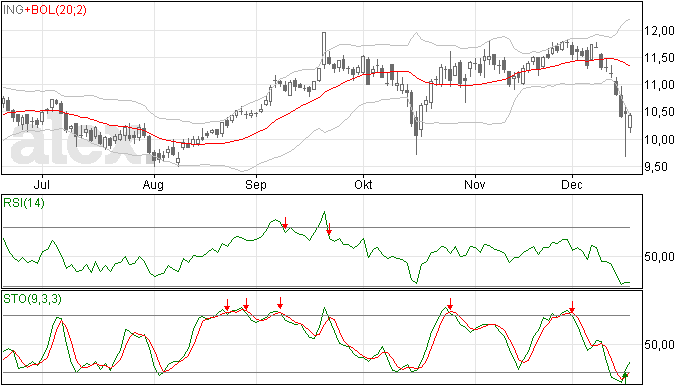
Task: Select the Okt month label
Action: click(363, 184)
